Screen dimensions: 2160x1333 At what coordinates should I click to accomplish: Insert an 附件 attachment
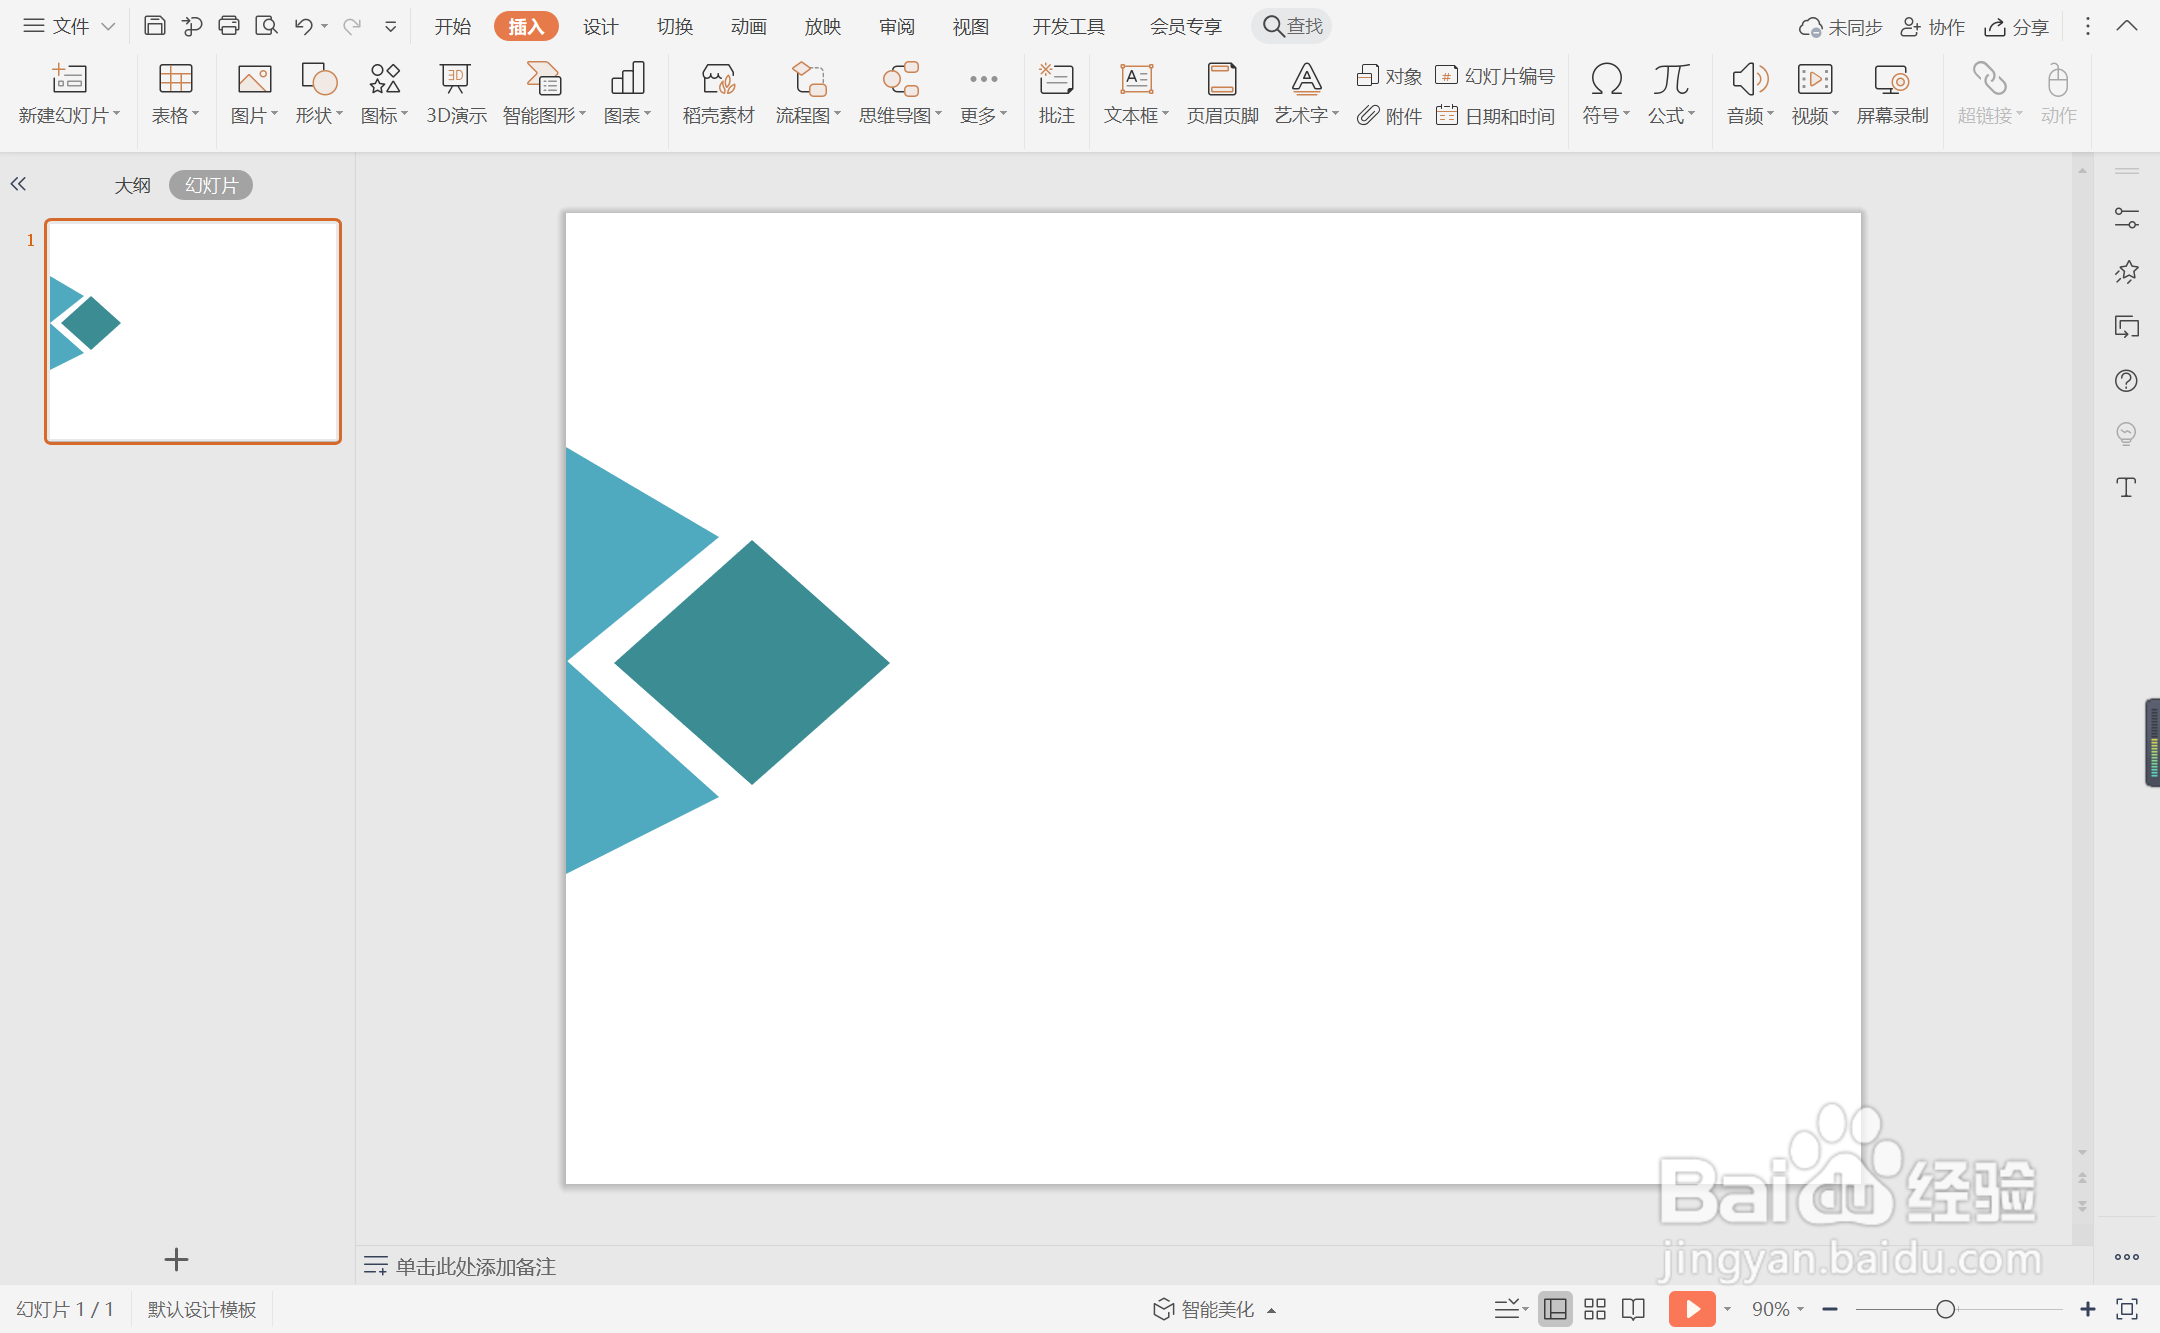[1390, 116]
